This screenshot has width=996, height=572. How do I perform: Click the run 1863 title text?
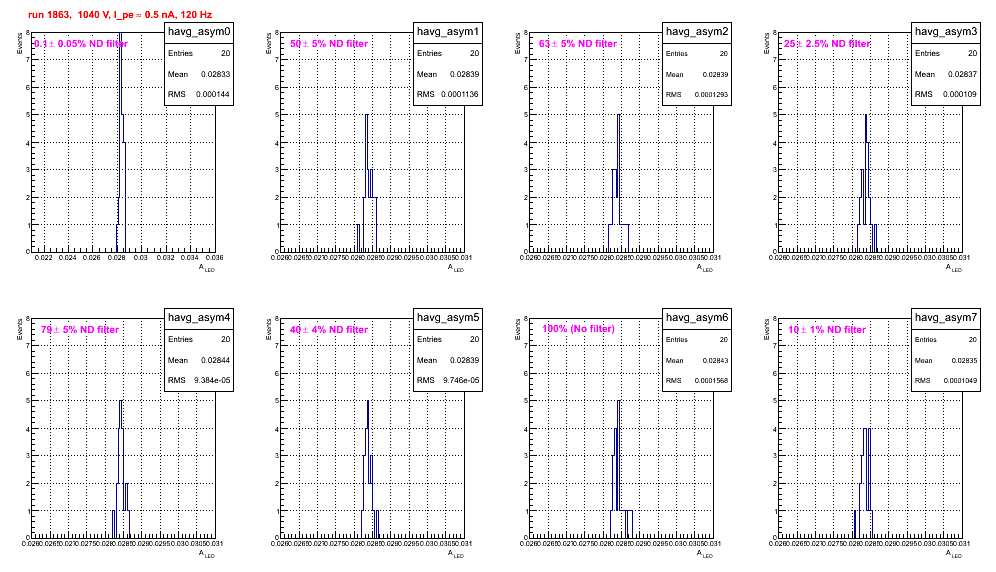point(120,14)
